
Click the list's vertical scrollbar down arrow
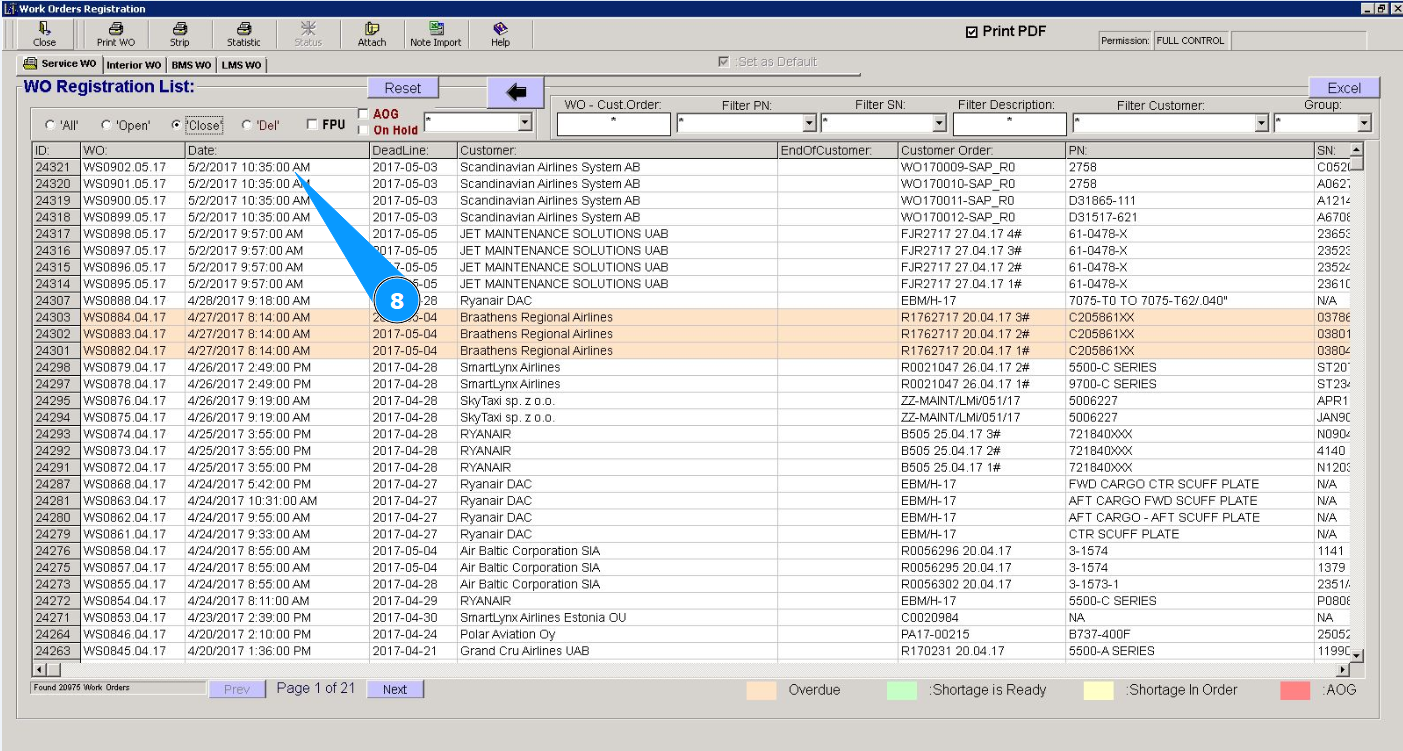coord(1357,654)
